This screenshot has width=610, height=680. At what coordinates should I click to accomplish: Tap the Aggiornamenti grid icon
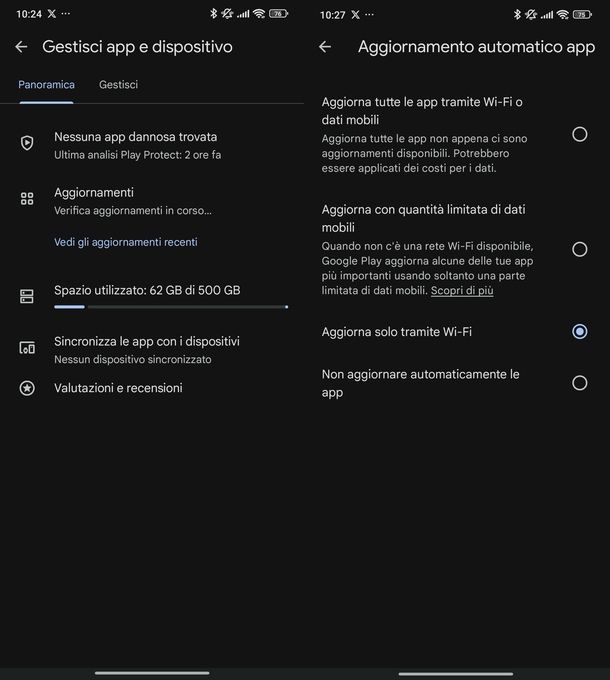(x=27, y=199)
